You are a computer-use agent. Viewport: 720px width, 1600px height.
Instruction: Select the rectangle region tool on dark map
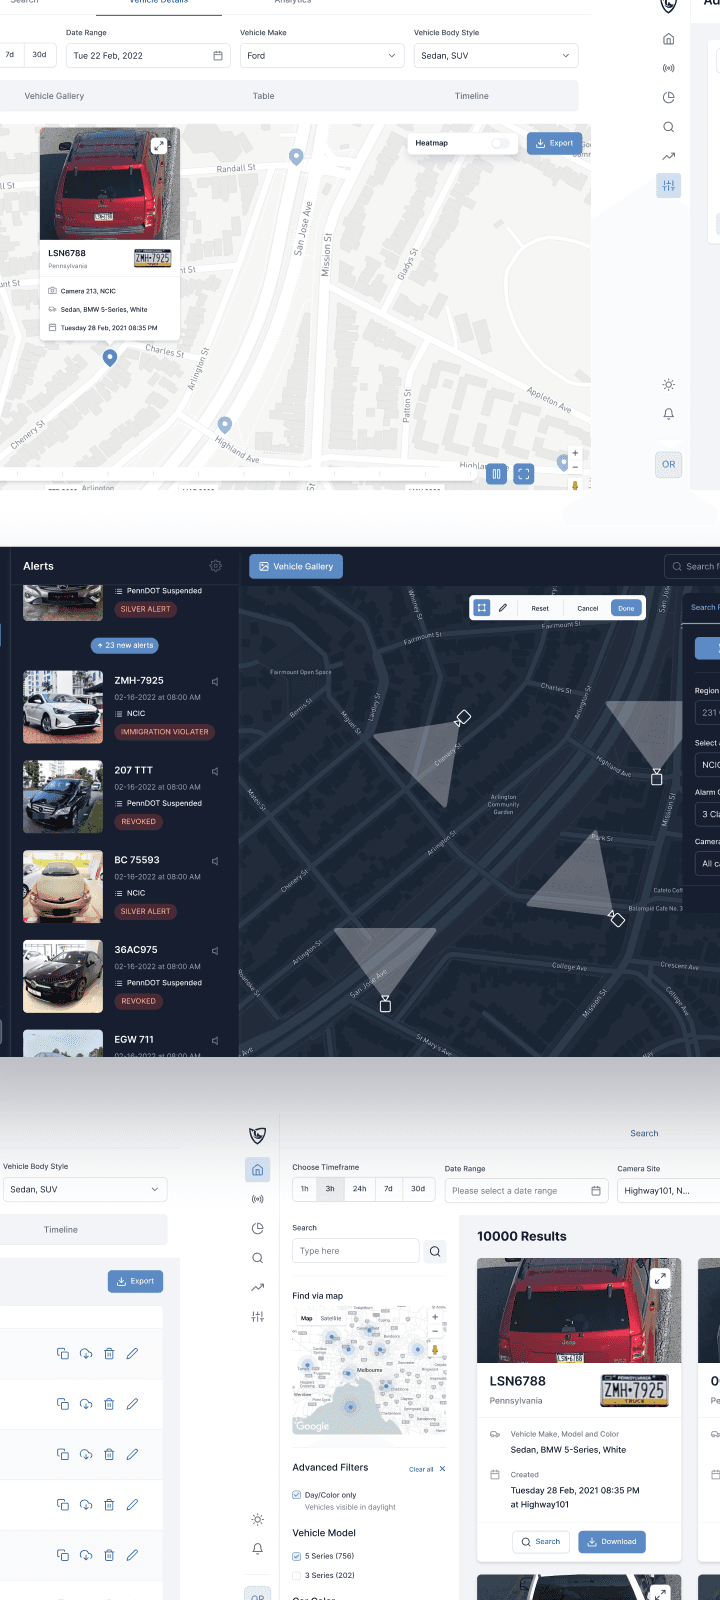481,607
